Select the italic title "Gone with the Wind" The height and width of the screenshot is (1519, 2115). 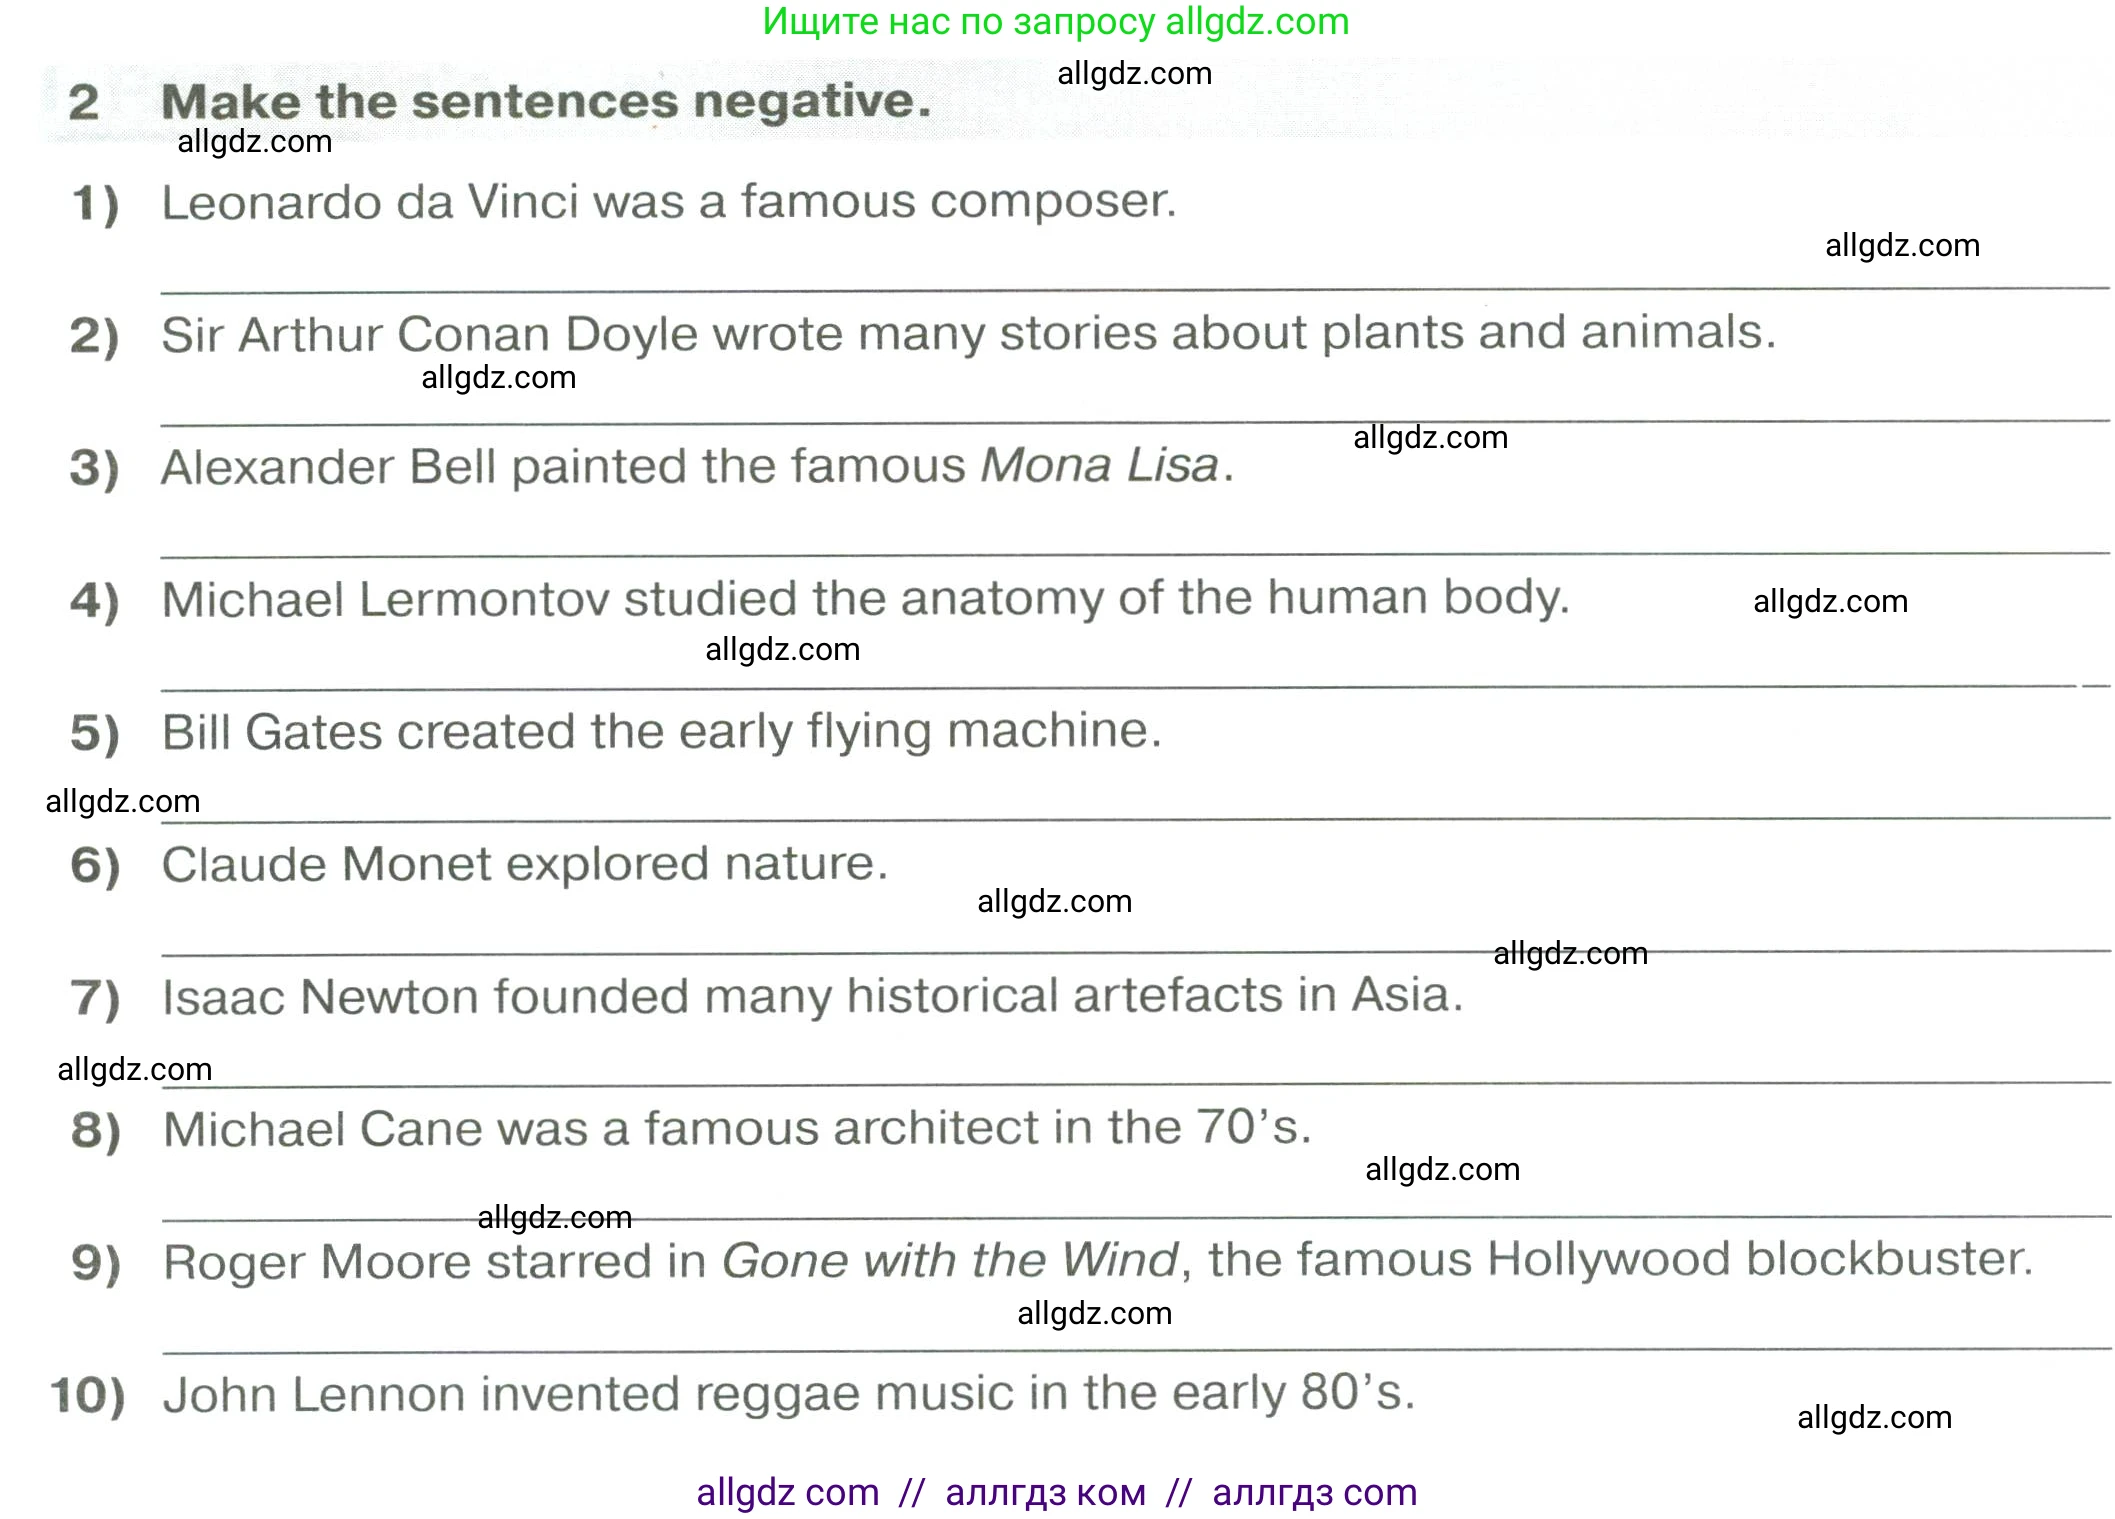pos(950,1261)
